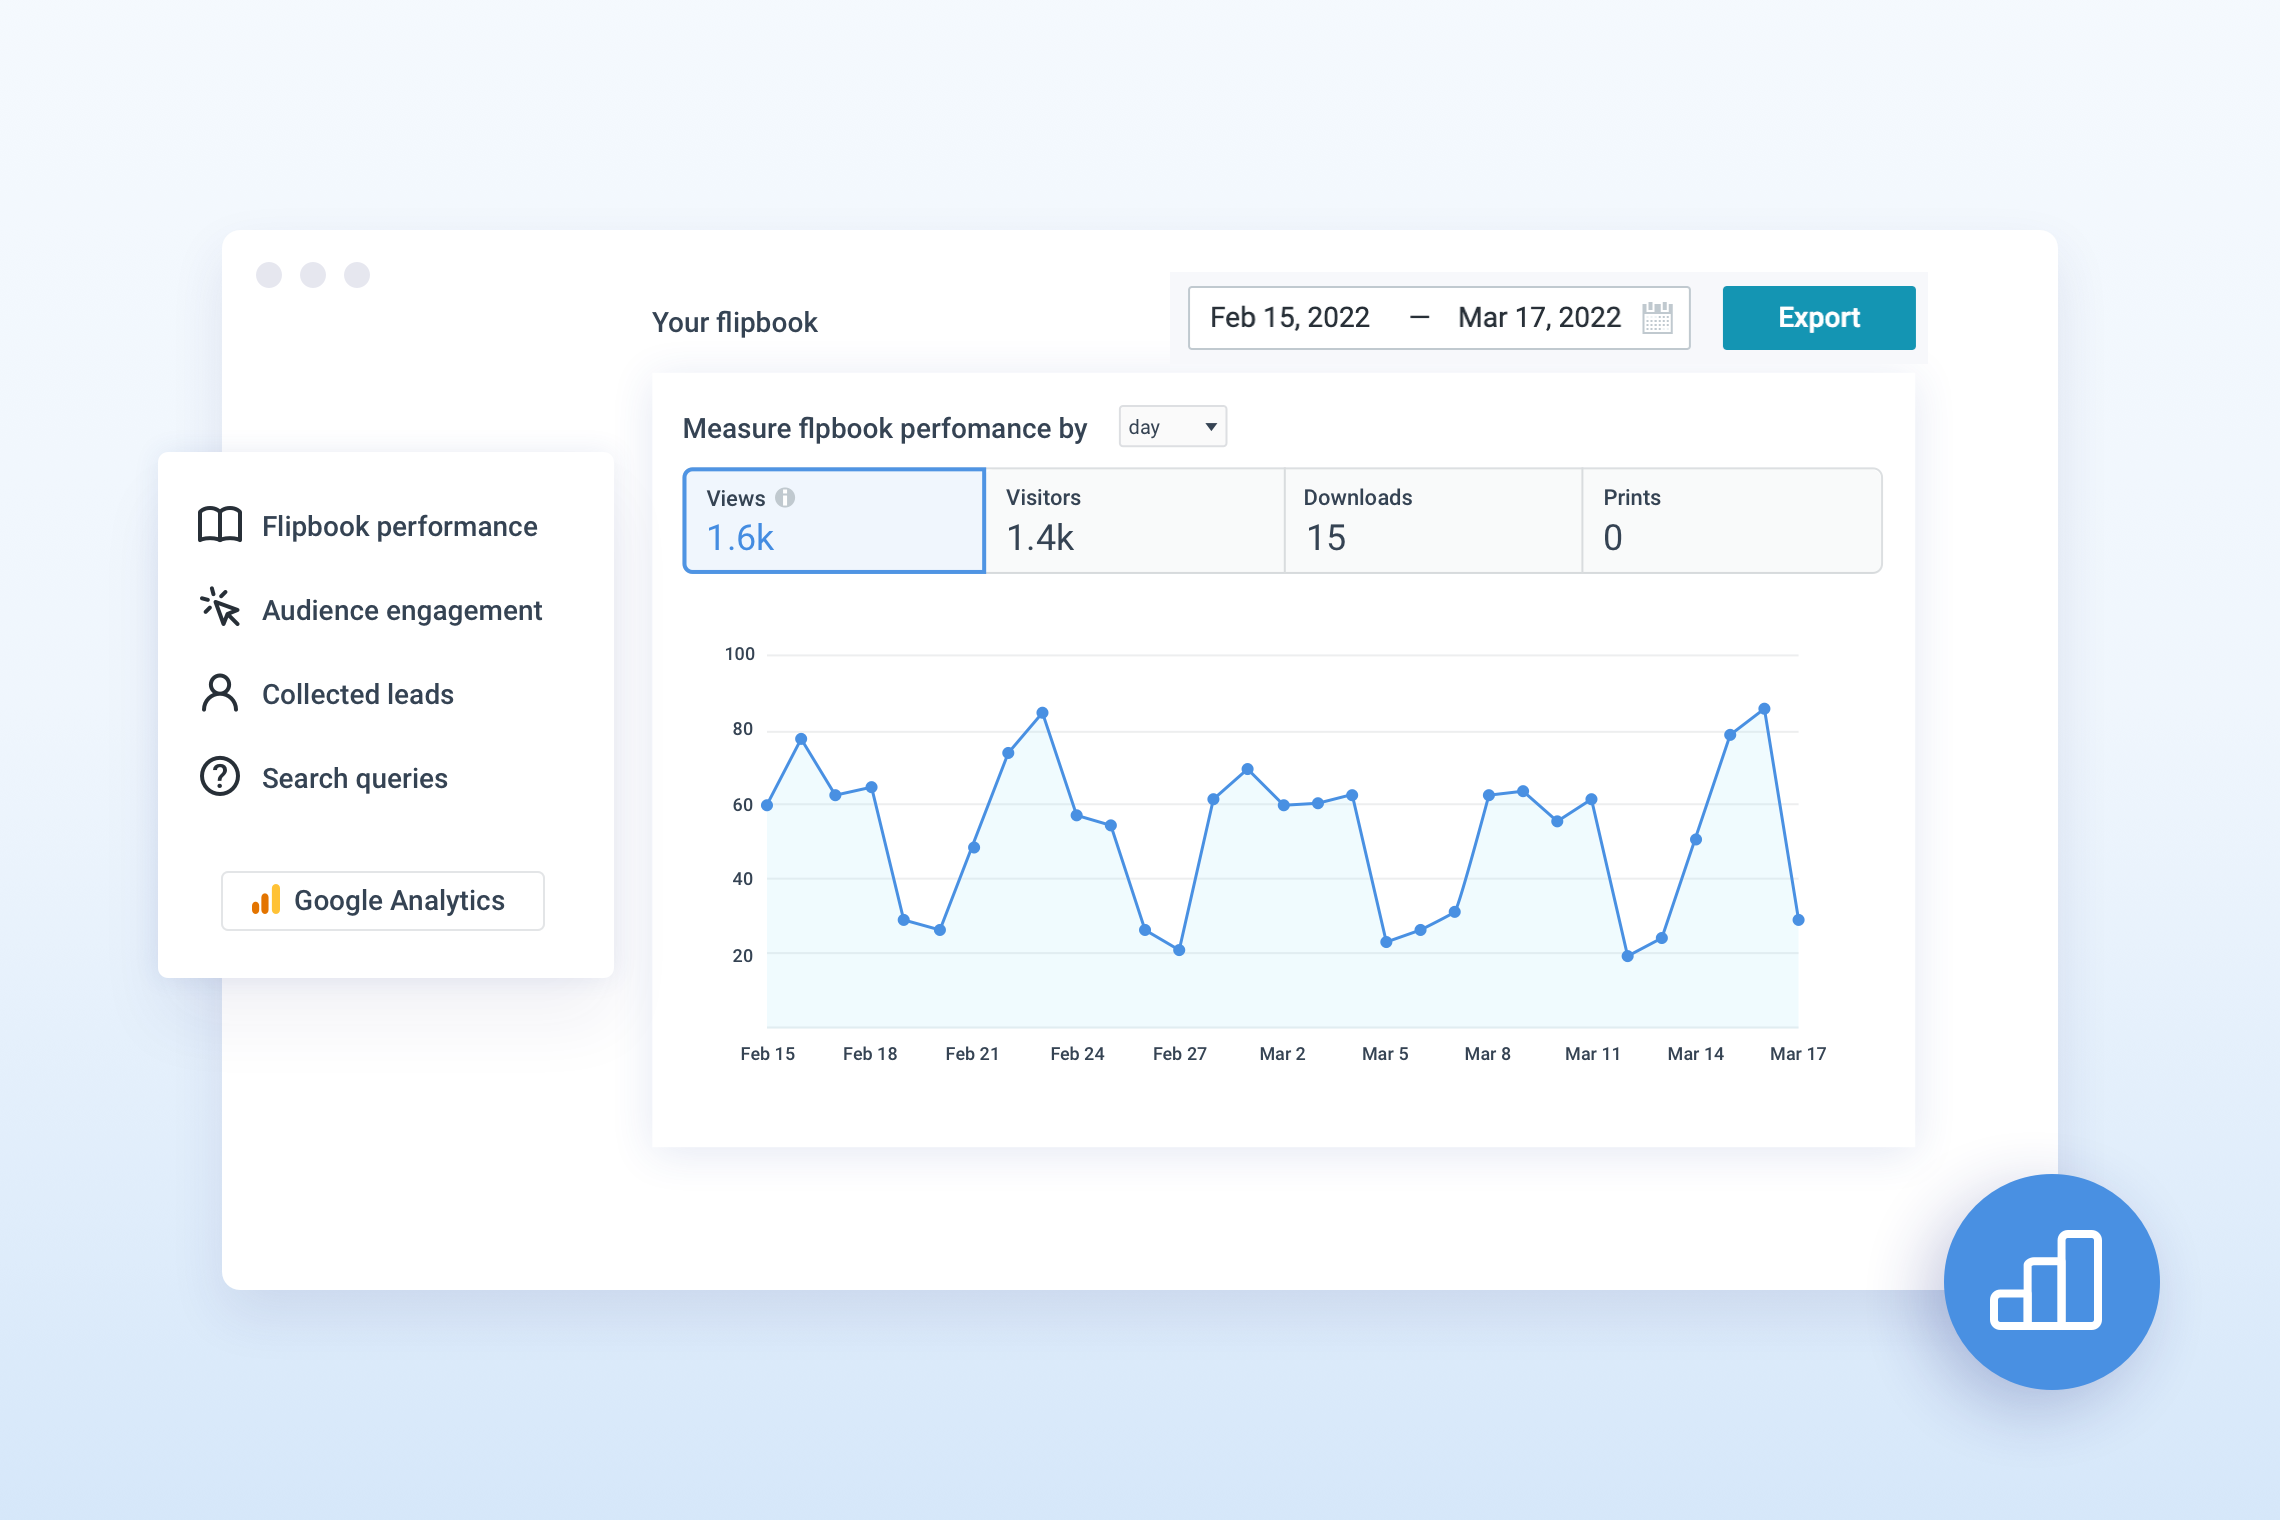The image size is (2280, 1520).
Task: Click the Collected leads person icon
Action: pos(219,692)
